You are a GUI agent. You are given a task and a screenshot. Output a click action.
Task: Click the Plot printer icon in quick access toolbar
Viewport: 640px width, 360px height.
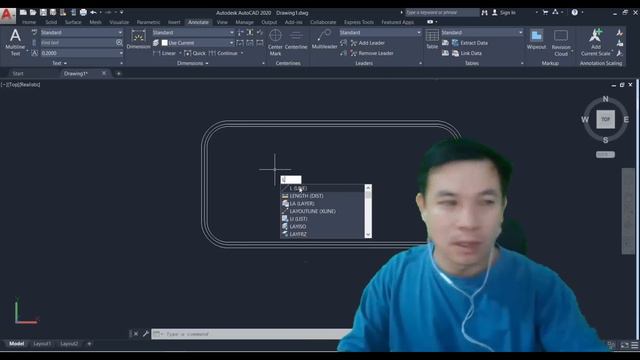(83, 13)
